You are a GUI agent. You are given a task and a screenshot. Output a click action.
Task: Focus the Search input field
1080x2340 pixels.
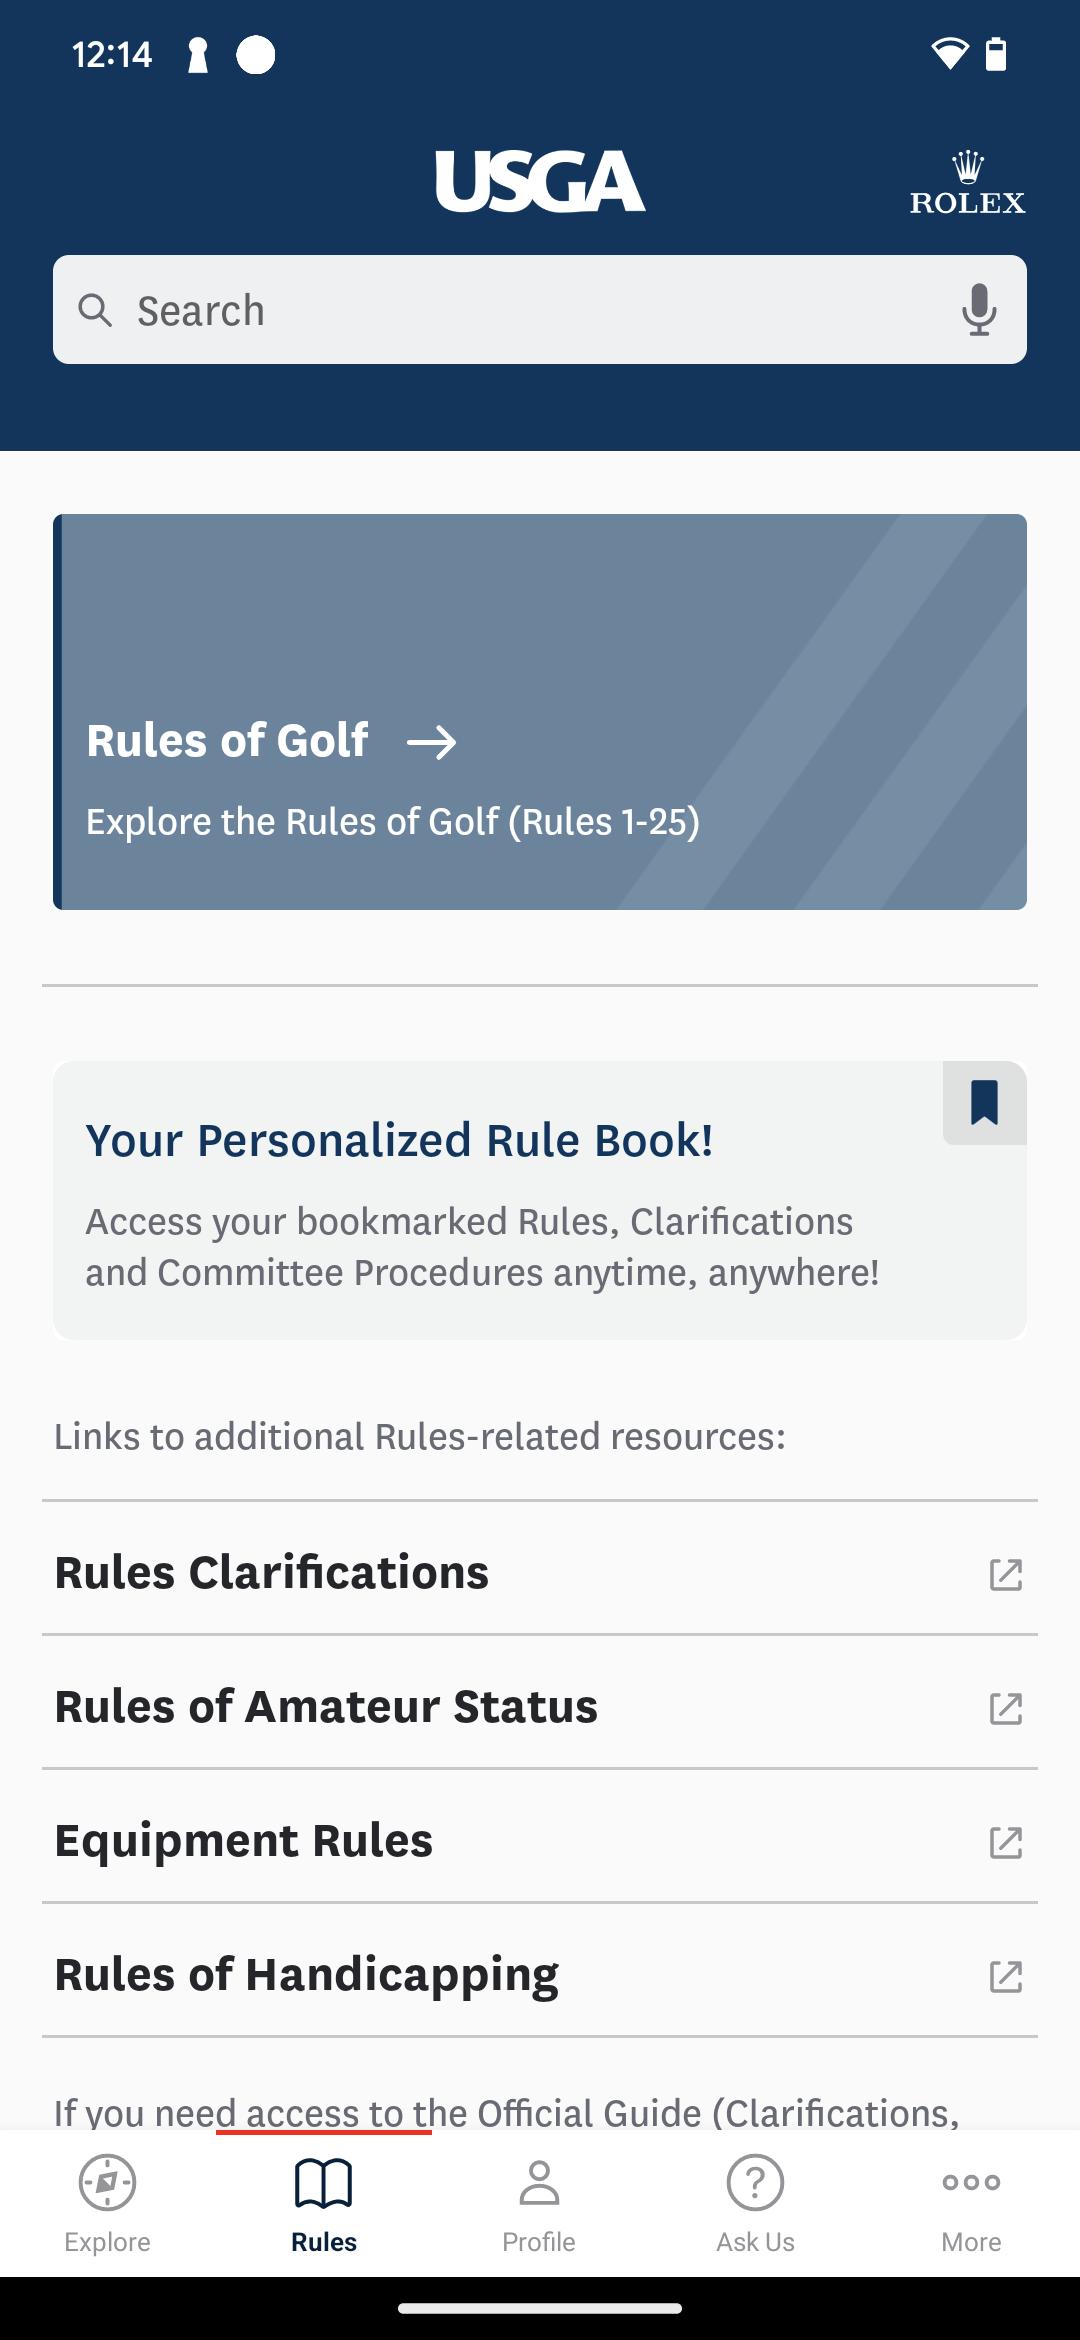540,310
